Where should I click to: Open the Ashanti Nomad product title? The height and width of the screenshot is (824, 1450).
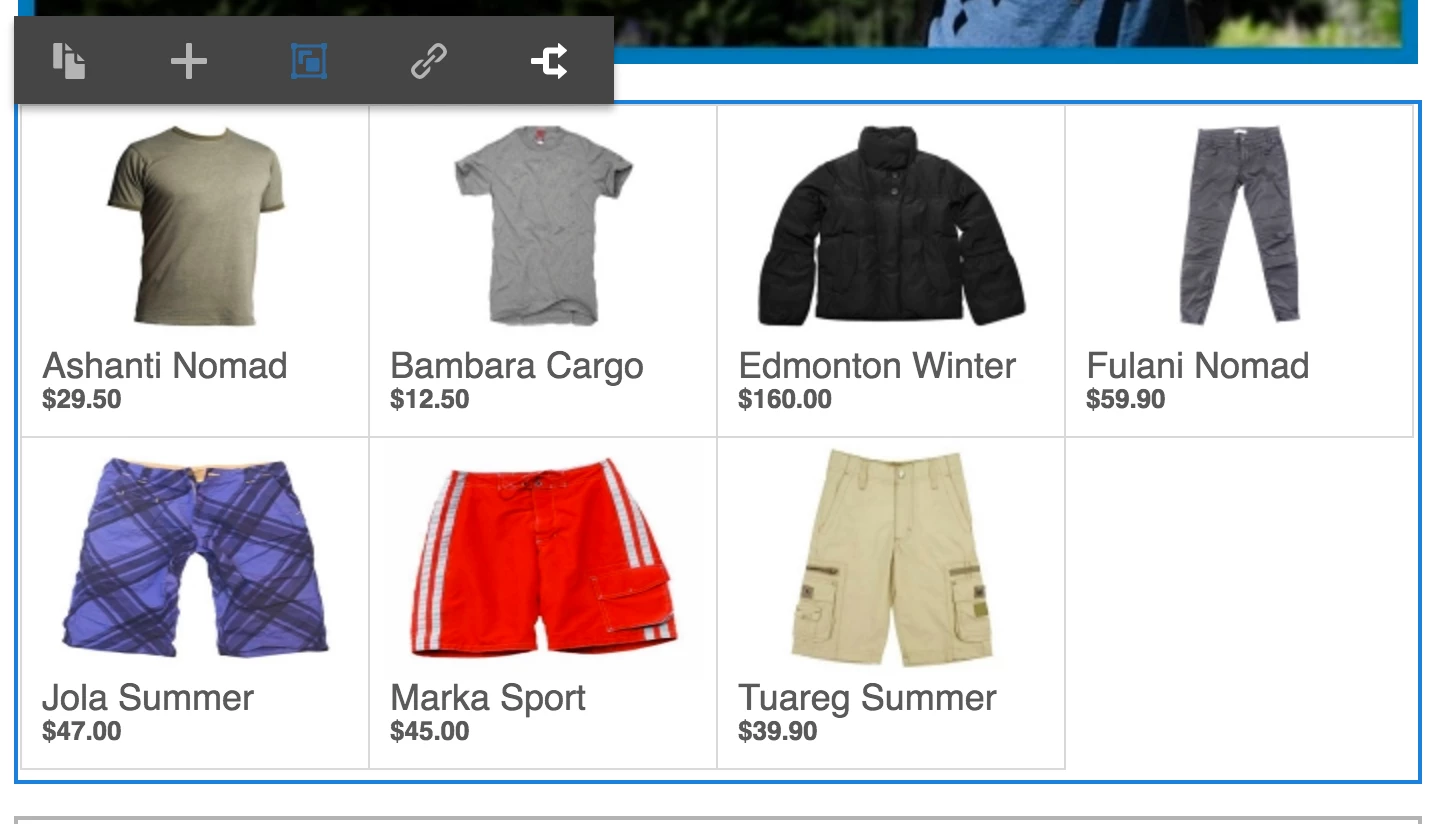pos(165,365)
